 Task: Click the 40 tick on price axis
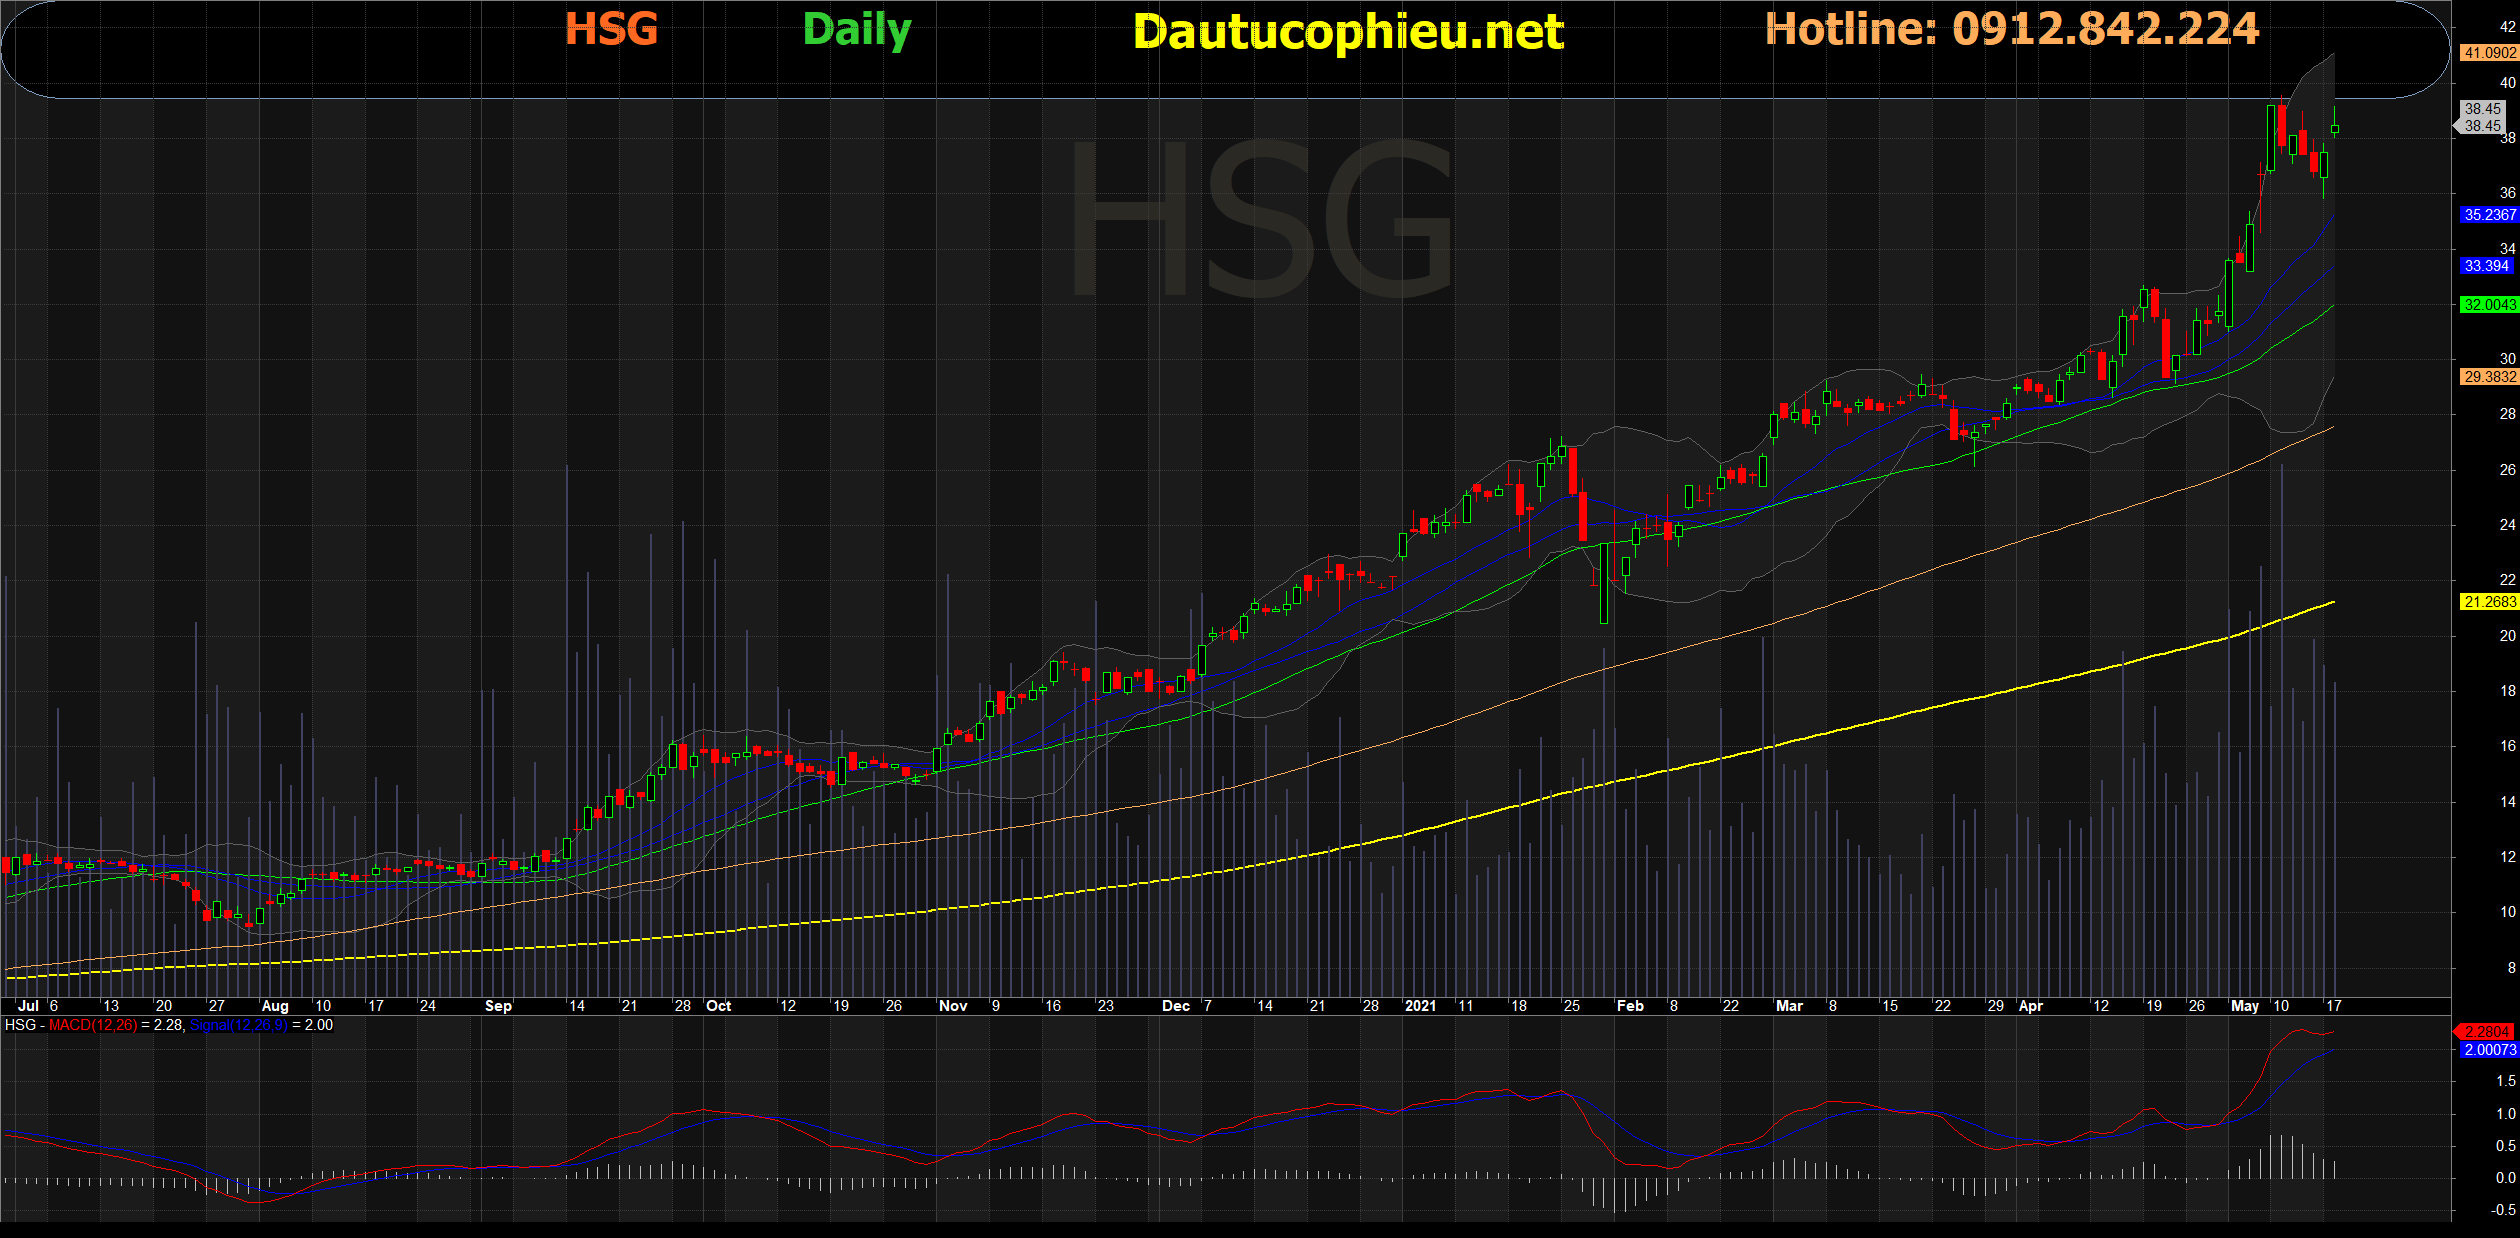click(2507, 83)
